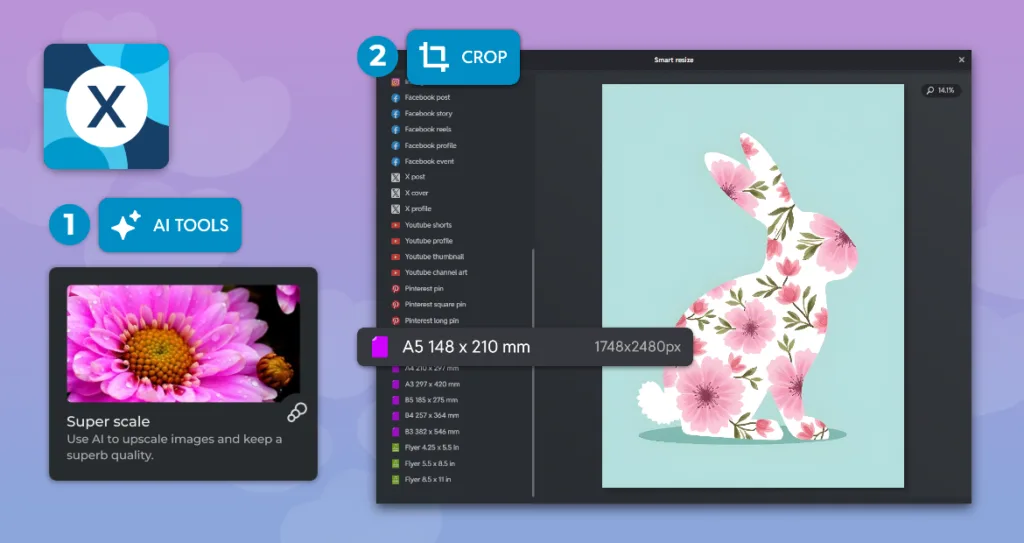Choose the Facebook event size preset

[x=429, y=161]
